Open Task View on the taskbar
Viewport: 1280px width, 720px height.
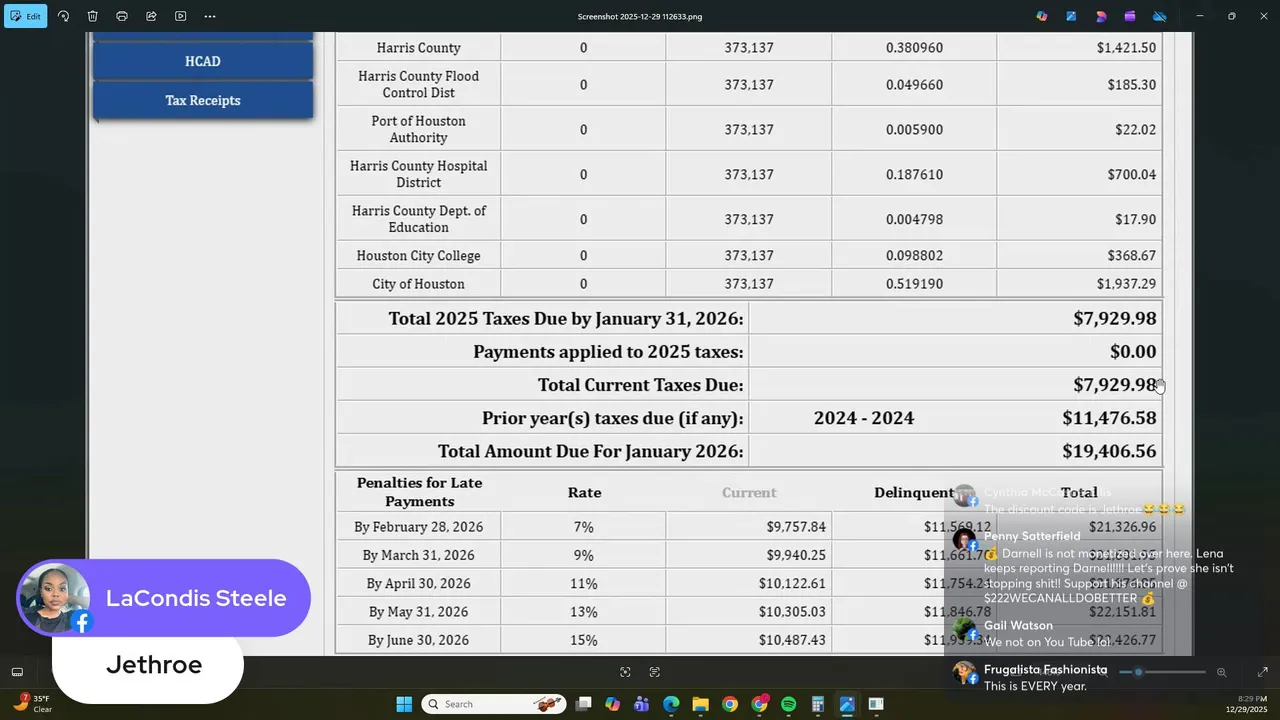point(583,704)
